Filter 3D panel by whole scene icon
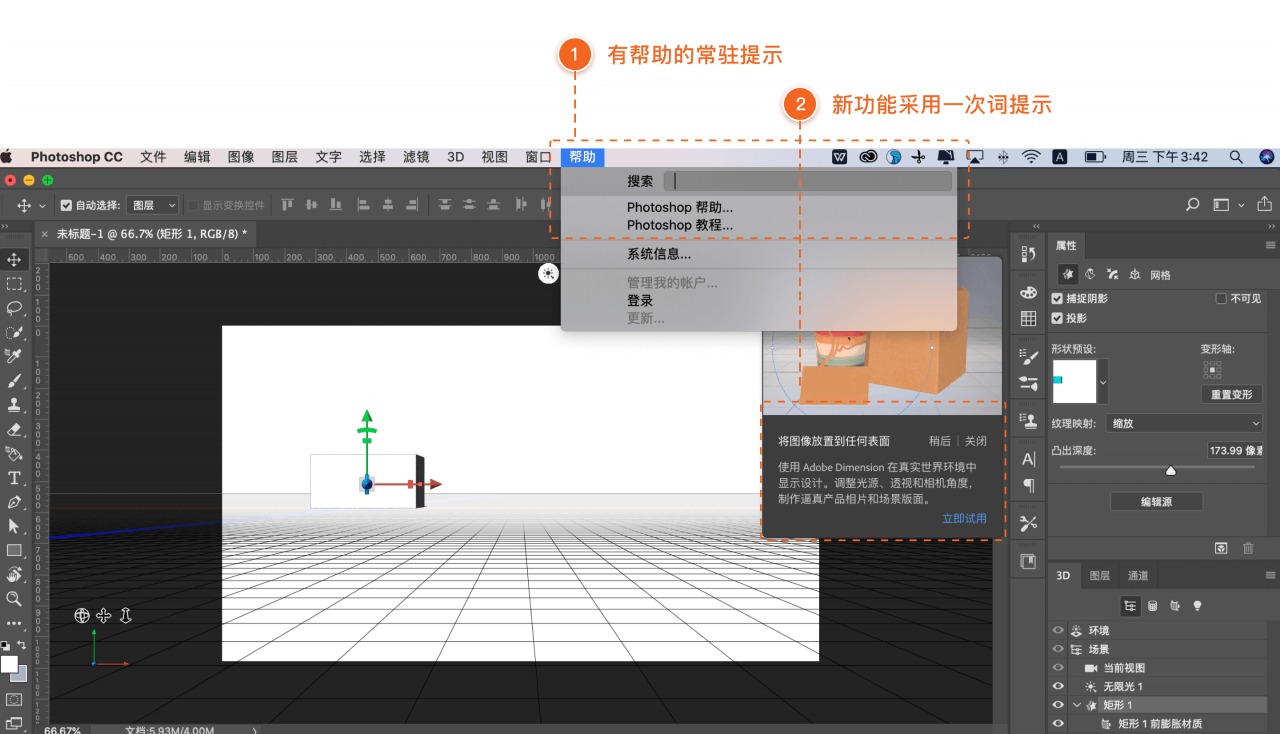The height and width of the screenshot is (734, 1280). [x=1130, y=606]
